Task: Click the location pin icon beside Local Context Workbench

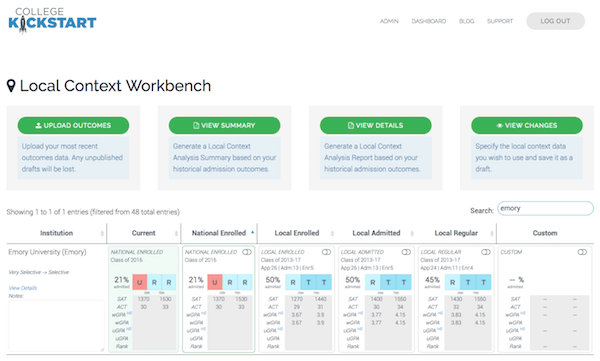Action: pos(11,86)
